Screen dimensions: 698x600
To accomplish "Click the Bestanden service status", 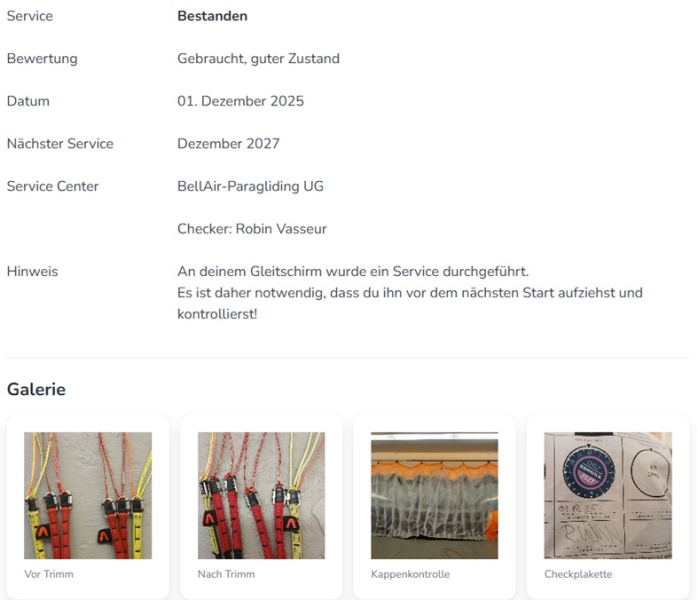I will tap(212, 16).
